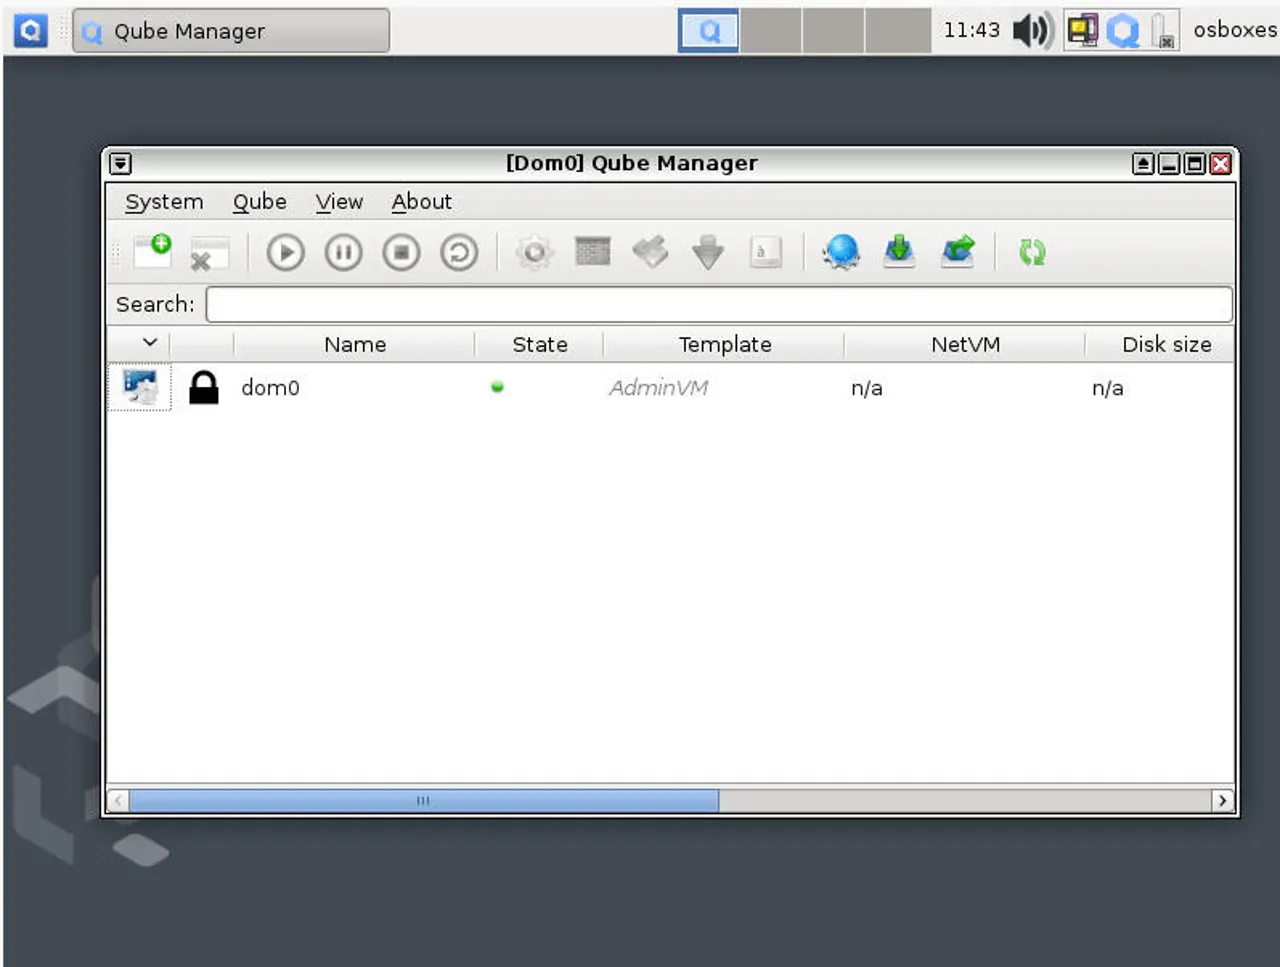Restart the selected qube
This screenshot has height=967, width=1280.
click(459, 253)
